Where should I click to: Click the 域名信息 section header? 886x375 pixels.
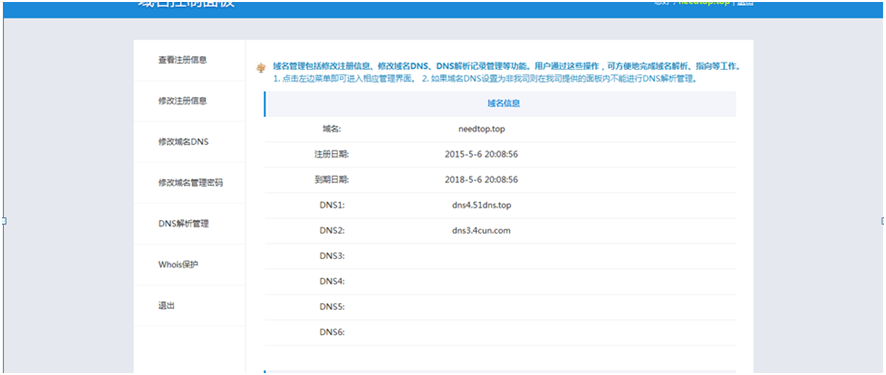coord(500,104)
